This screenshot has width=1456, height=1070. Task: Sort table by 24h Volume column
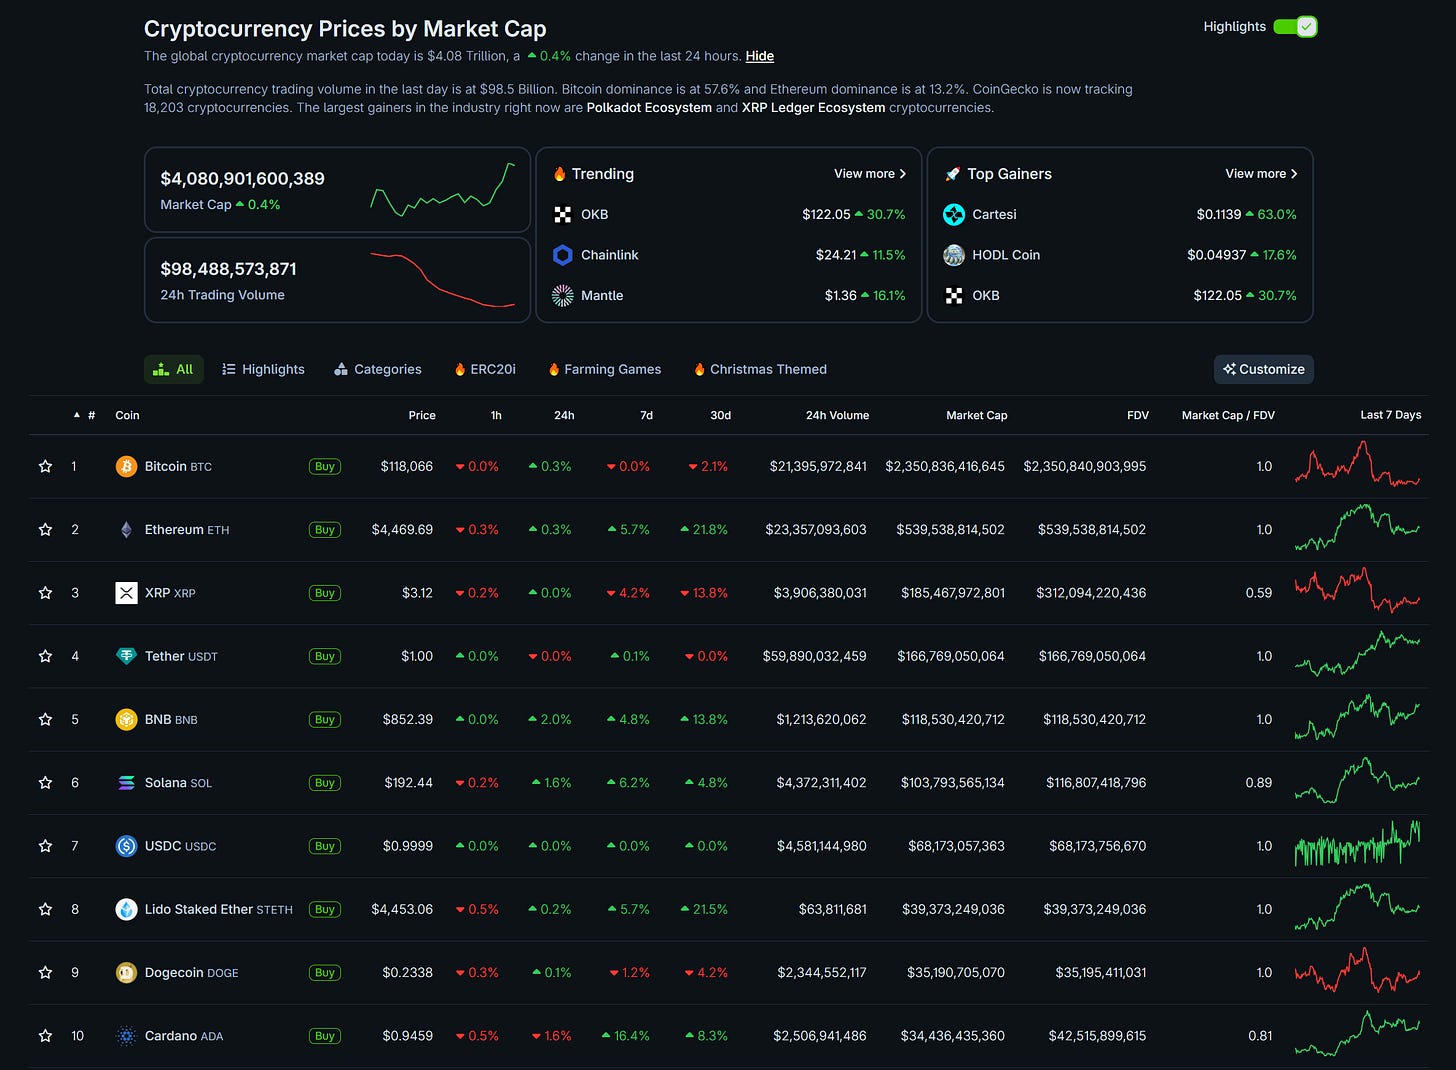tap(837, 415)
